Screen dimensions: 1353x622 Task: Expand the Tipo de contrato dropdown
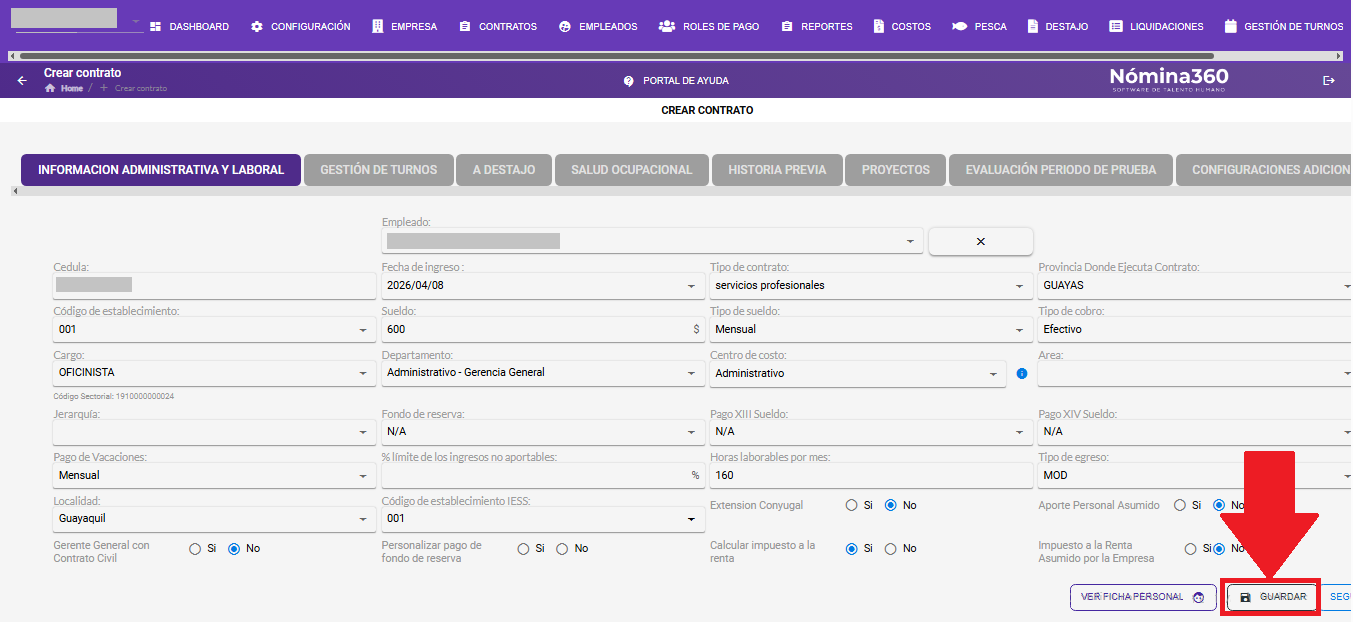click(x=871, y=286)
